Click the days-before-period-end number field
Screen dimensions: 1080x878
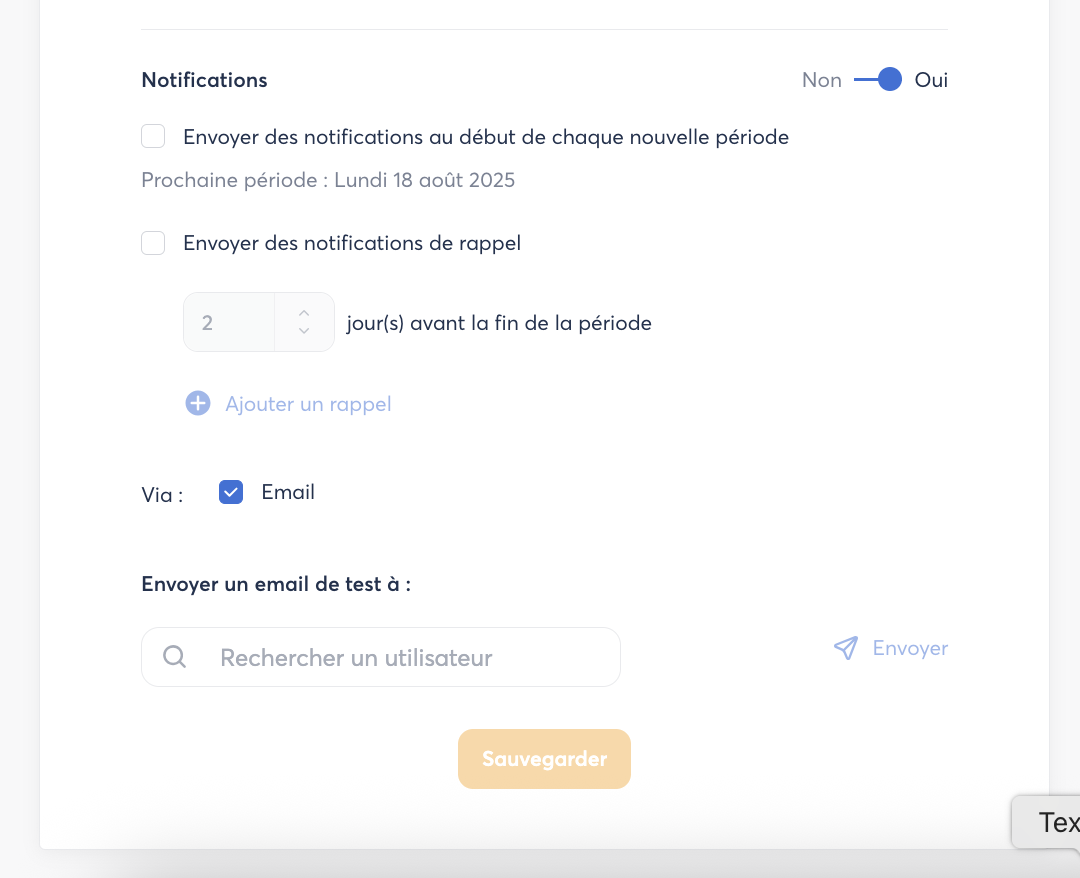click(x=229, y=322)
